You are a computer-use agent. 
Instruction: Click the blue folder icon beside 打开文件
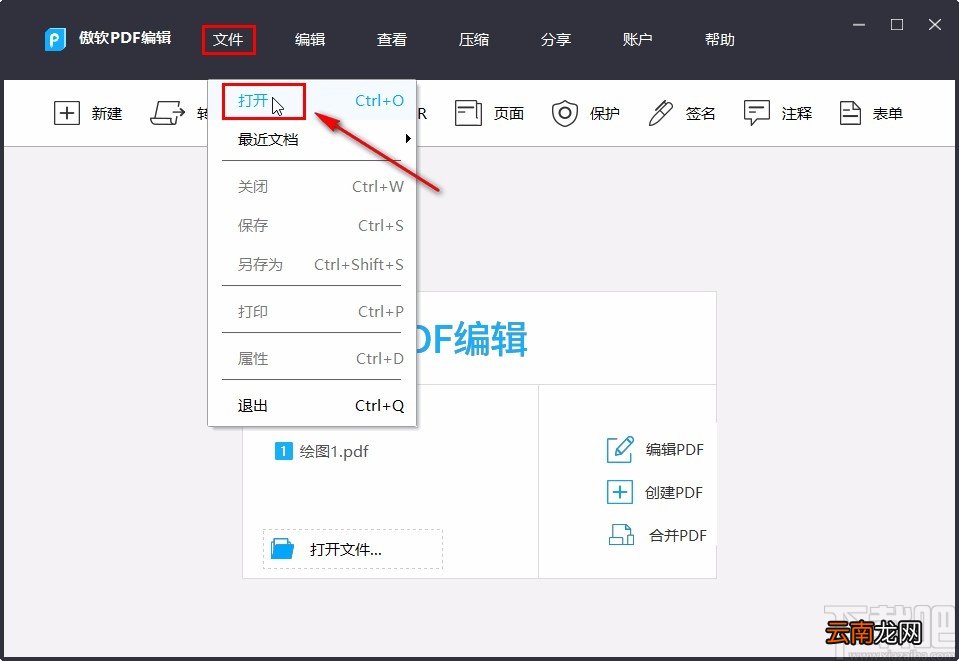pos(283,548)
